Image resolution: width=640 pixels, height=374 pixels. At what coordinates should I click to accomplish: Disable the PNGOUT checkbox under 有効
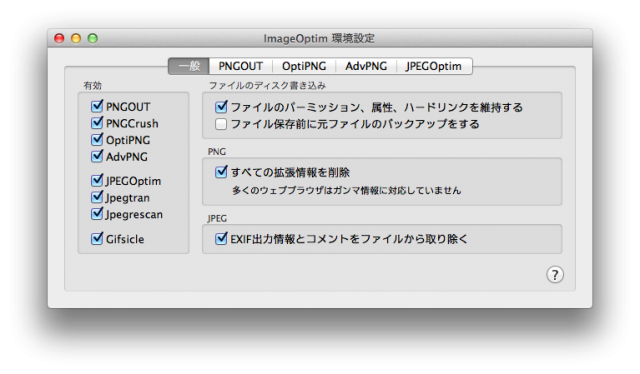click(97, 106)
